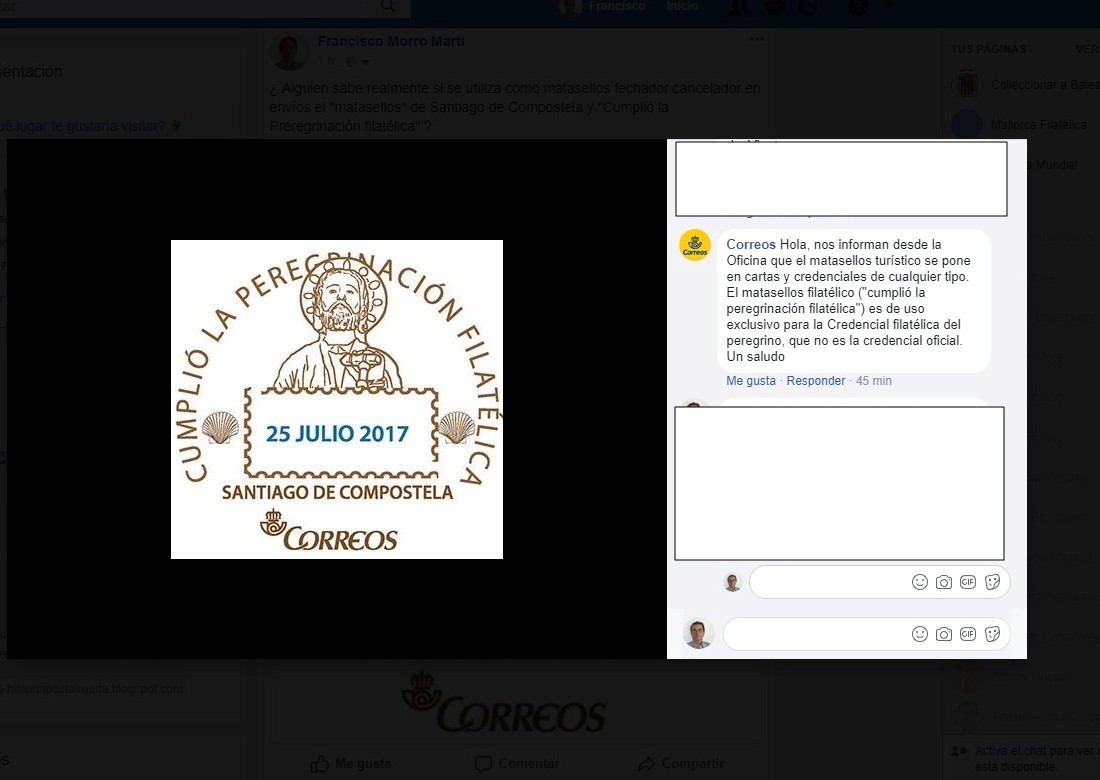Viewport: 1100px width, 780px height.
Task: Click the TUS PÁGINAS heading
Action: tap(988, 49)
